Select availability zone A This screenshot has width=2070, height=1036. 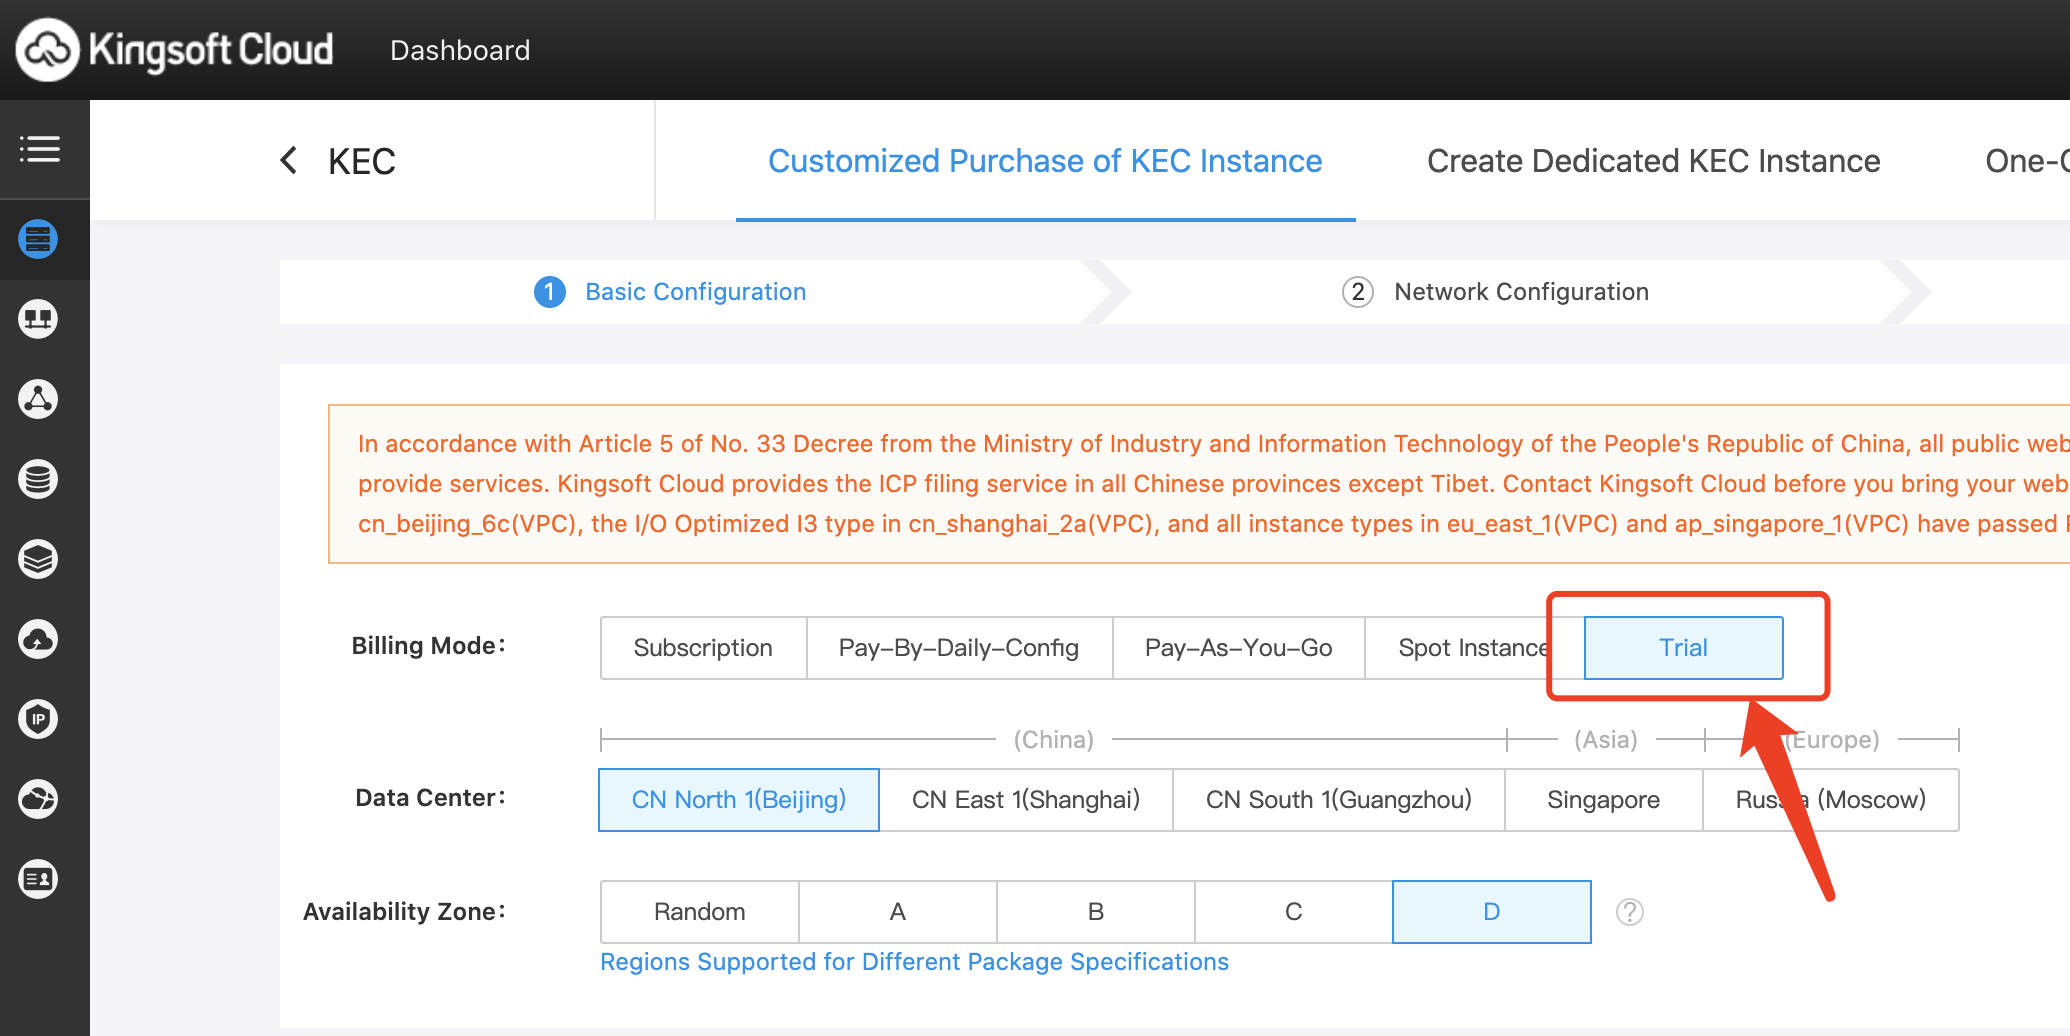click(x=897, y=912)
